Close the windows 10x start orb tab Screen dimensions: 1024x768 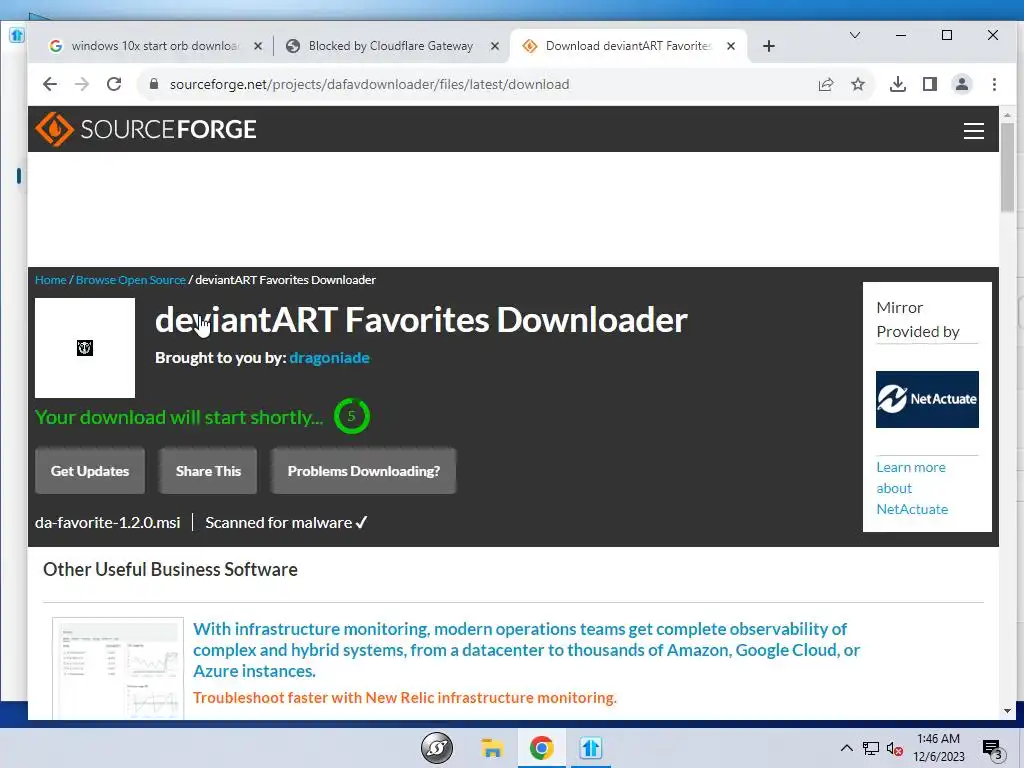click(x=258, y=46)
